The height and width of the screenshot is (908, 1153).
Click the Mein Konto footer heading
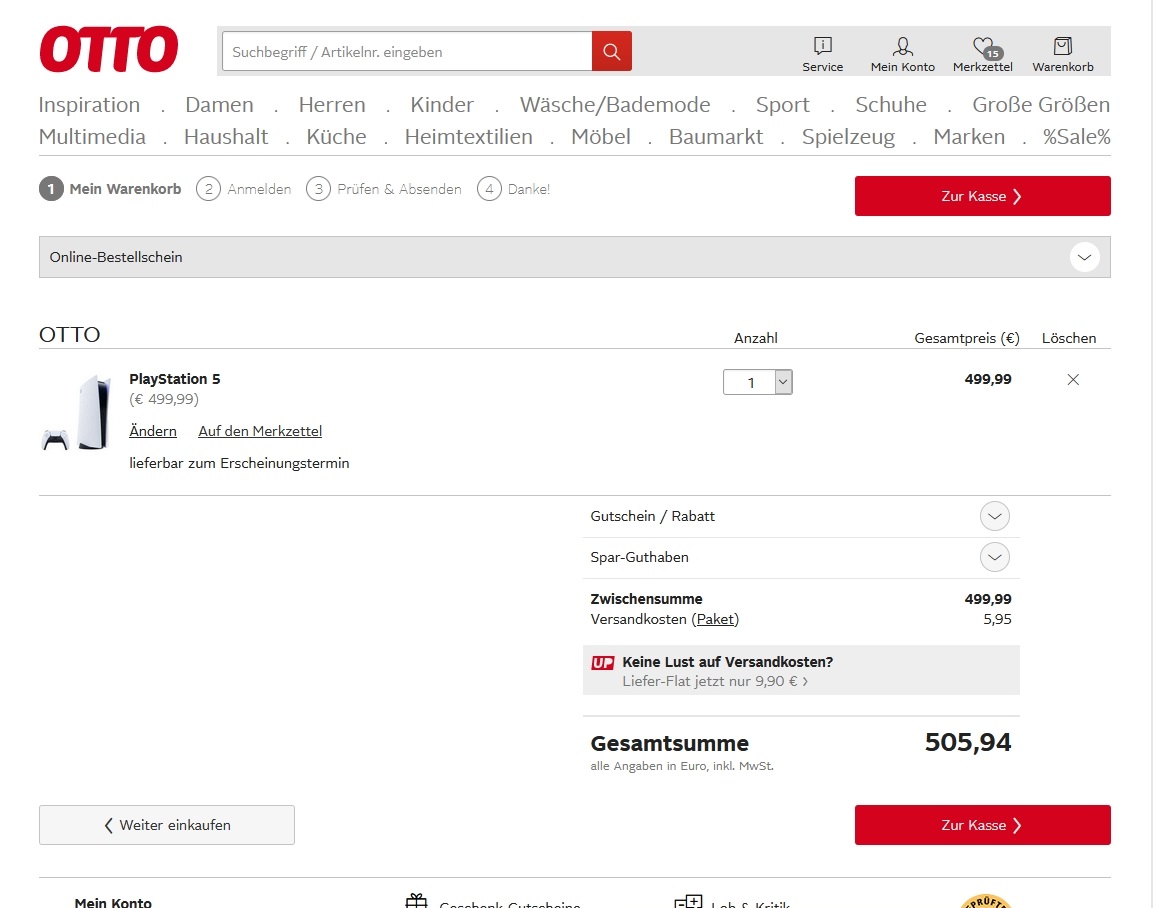113,902
